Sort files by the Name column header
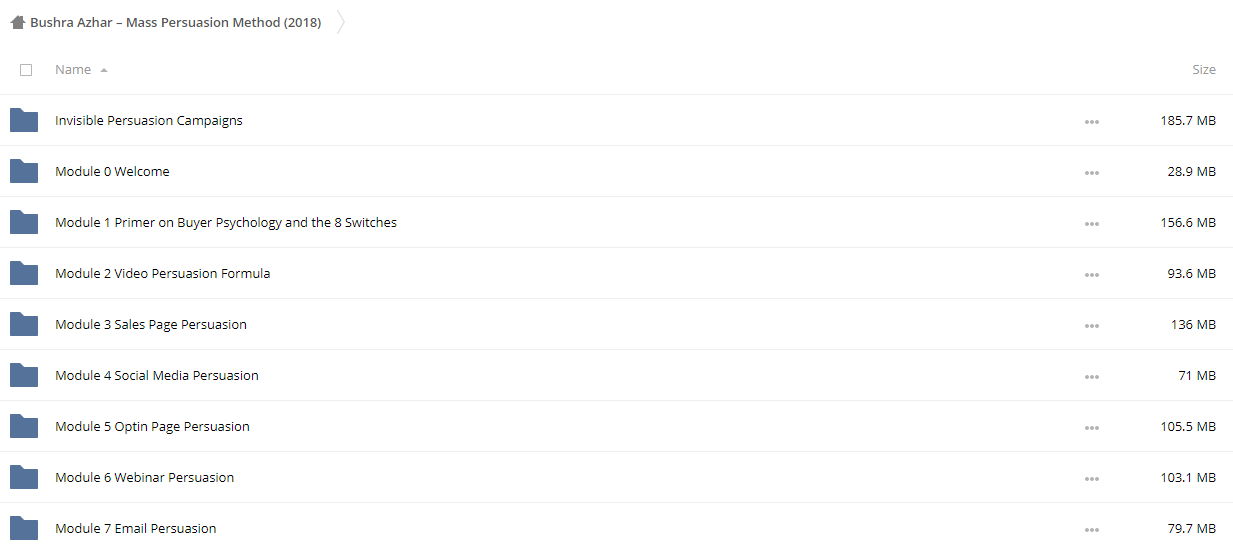This screenshot has width=1233, height=552. (x=73, y=70)
